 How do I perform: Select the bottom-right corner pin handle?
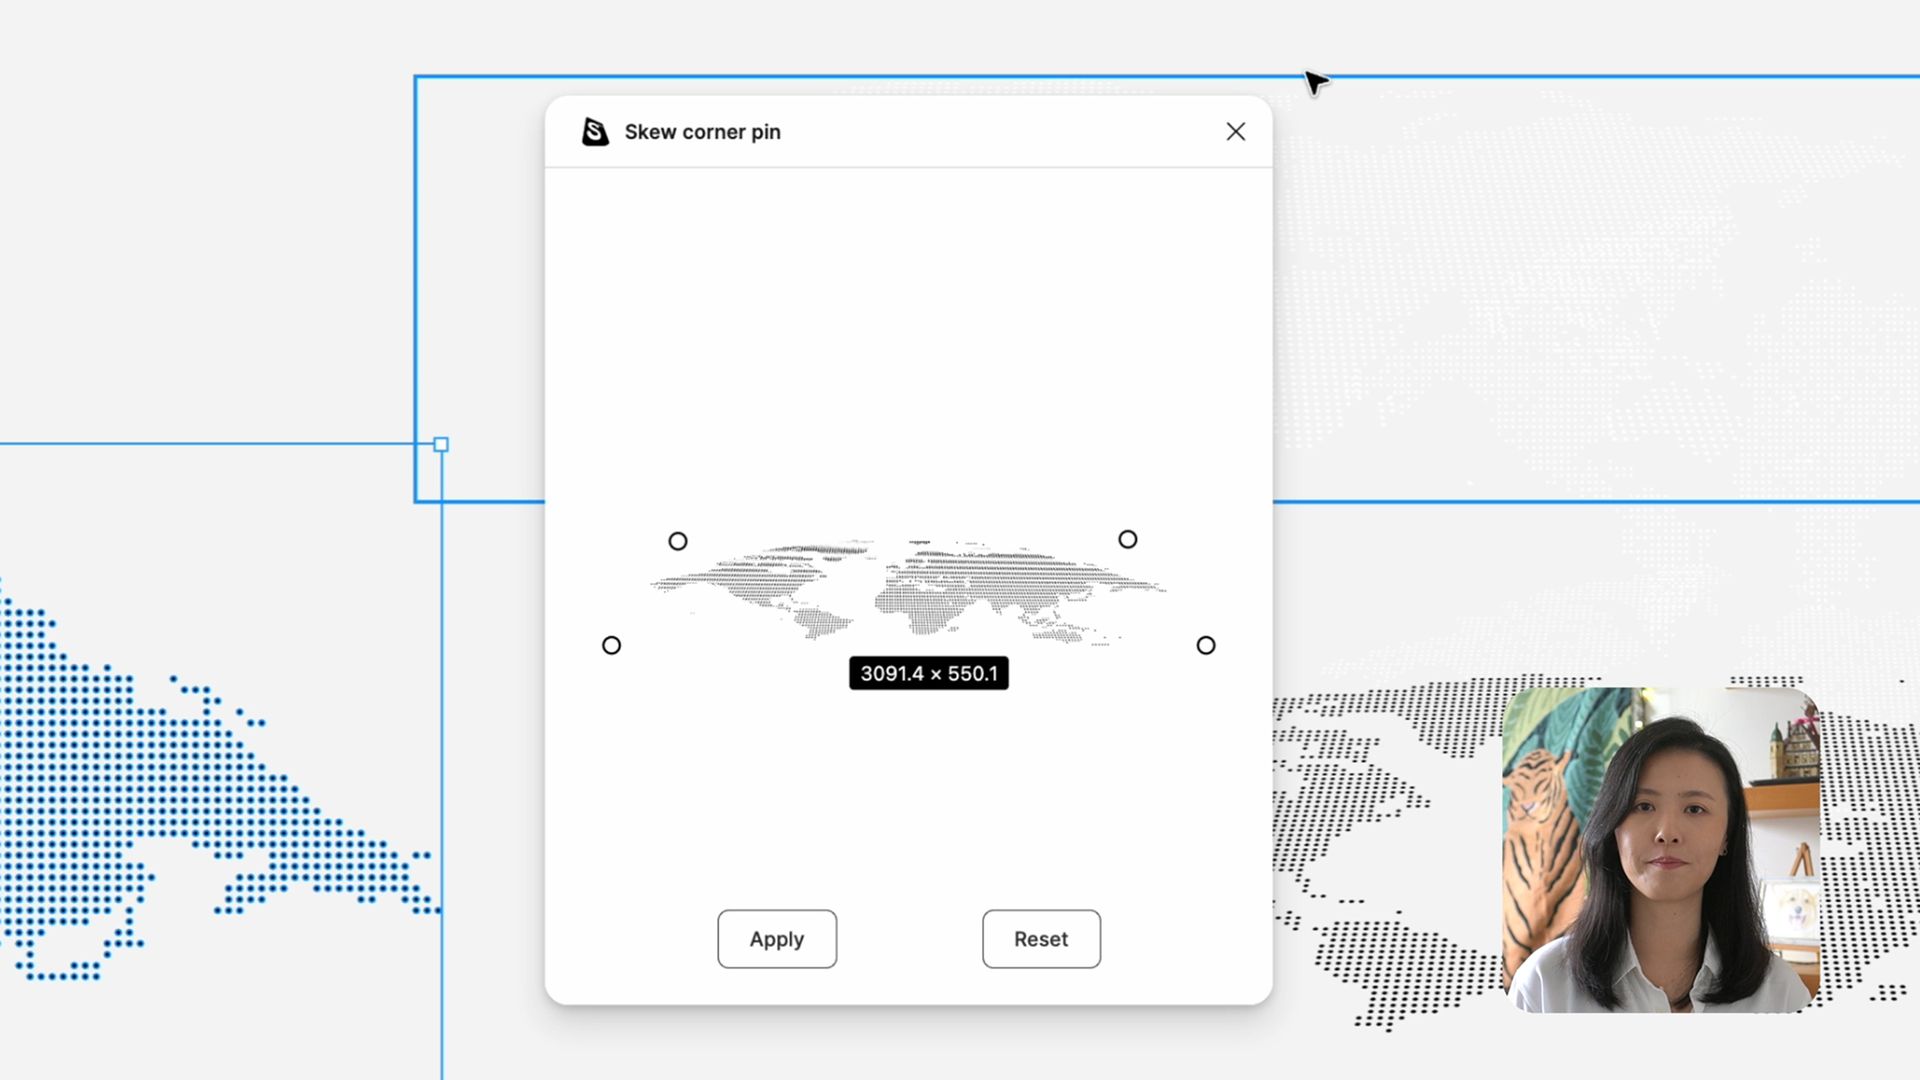[x=1206, y=646]
